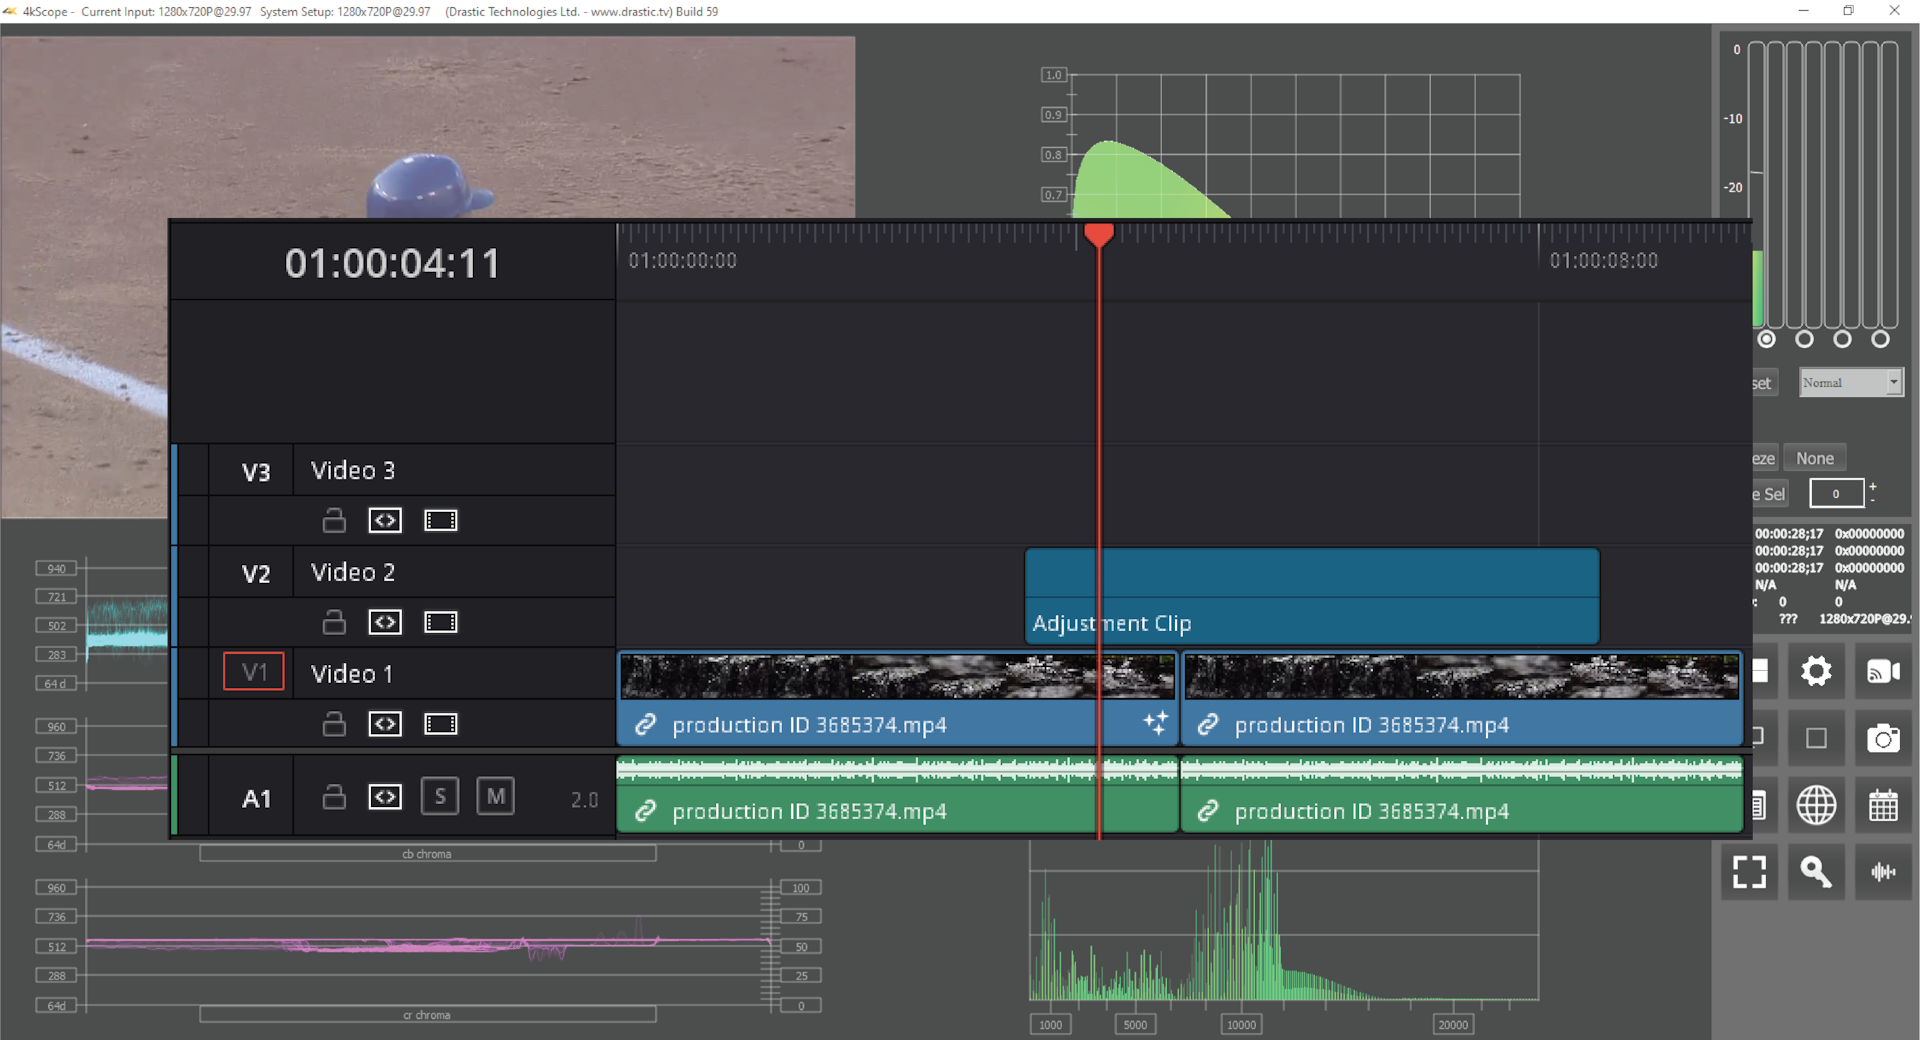Click the 01:00:04:11 timecode display
Viewport: 1920px width, 1040px height.
(x=392, y=264)
